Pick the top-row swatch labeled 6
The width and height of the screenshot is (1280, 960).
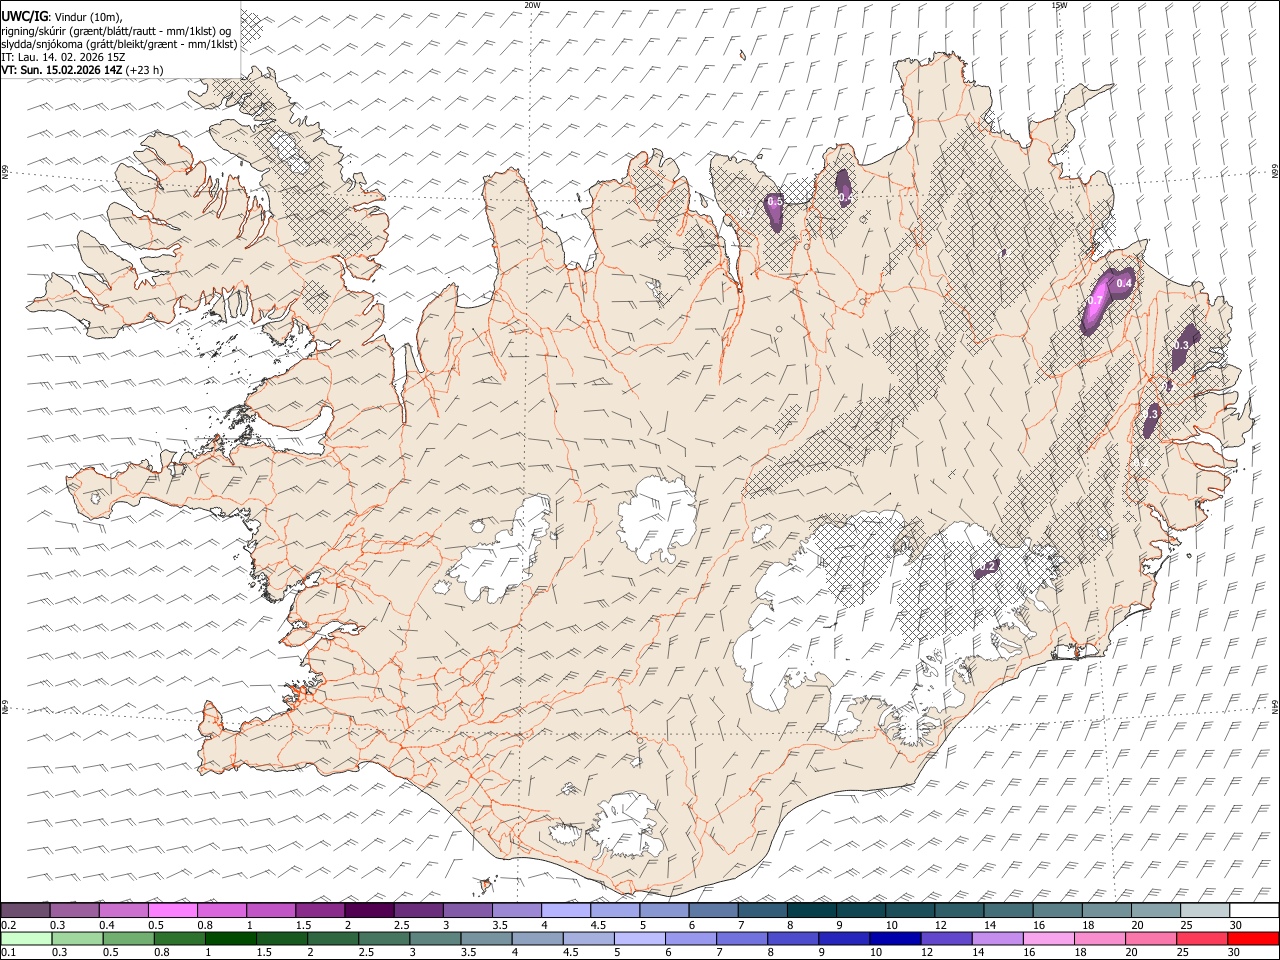point(713,910)
